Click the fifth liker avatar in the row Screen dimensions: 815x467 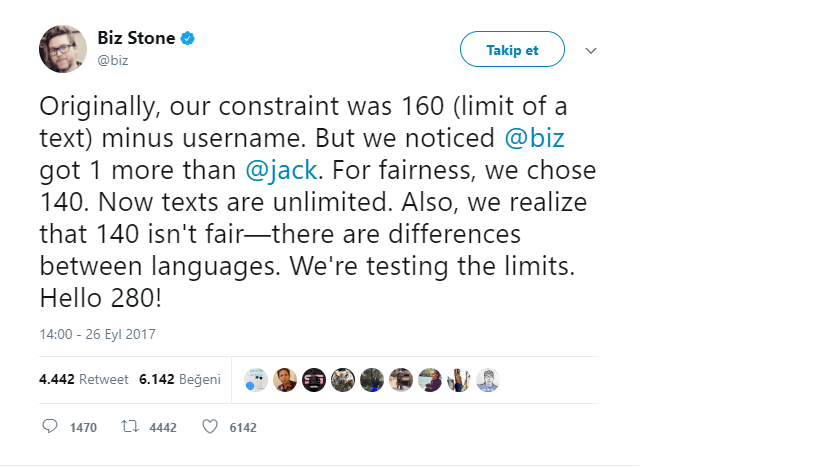372,380
